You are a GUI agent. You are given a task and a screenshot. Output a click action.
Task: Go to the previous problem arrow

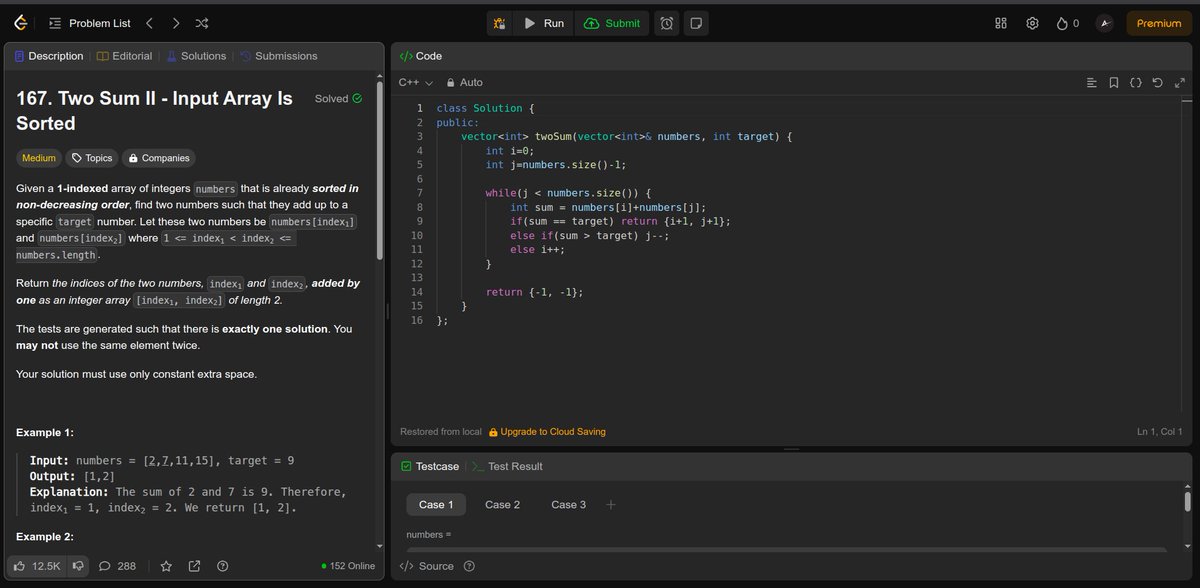click(x=149, y=23)
